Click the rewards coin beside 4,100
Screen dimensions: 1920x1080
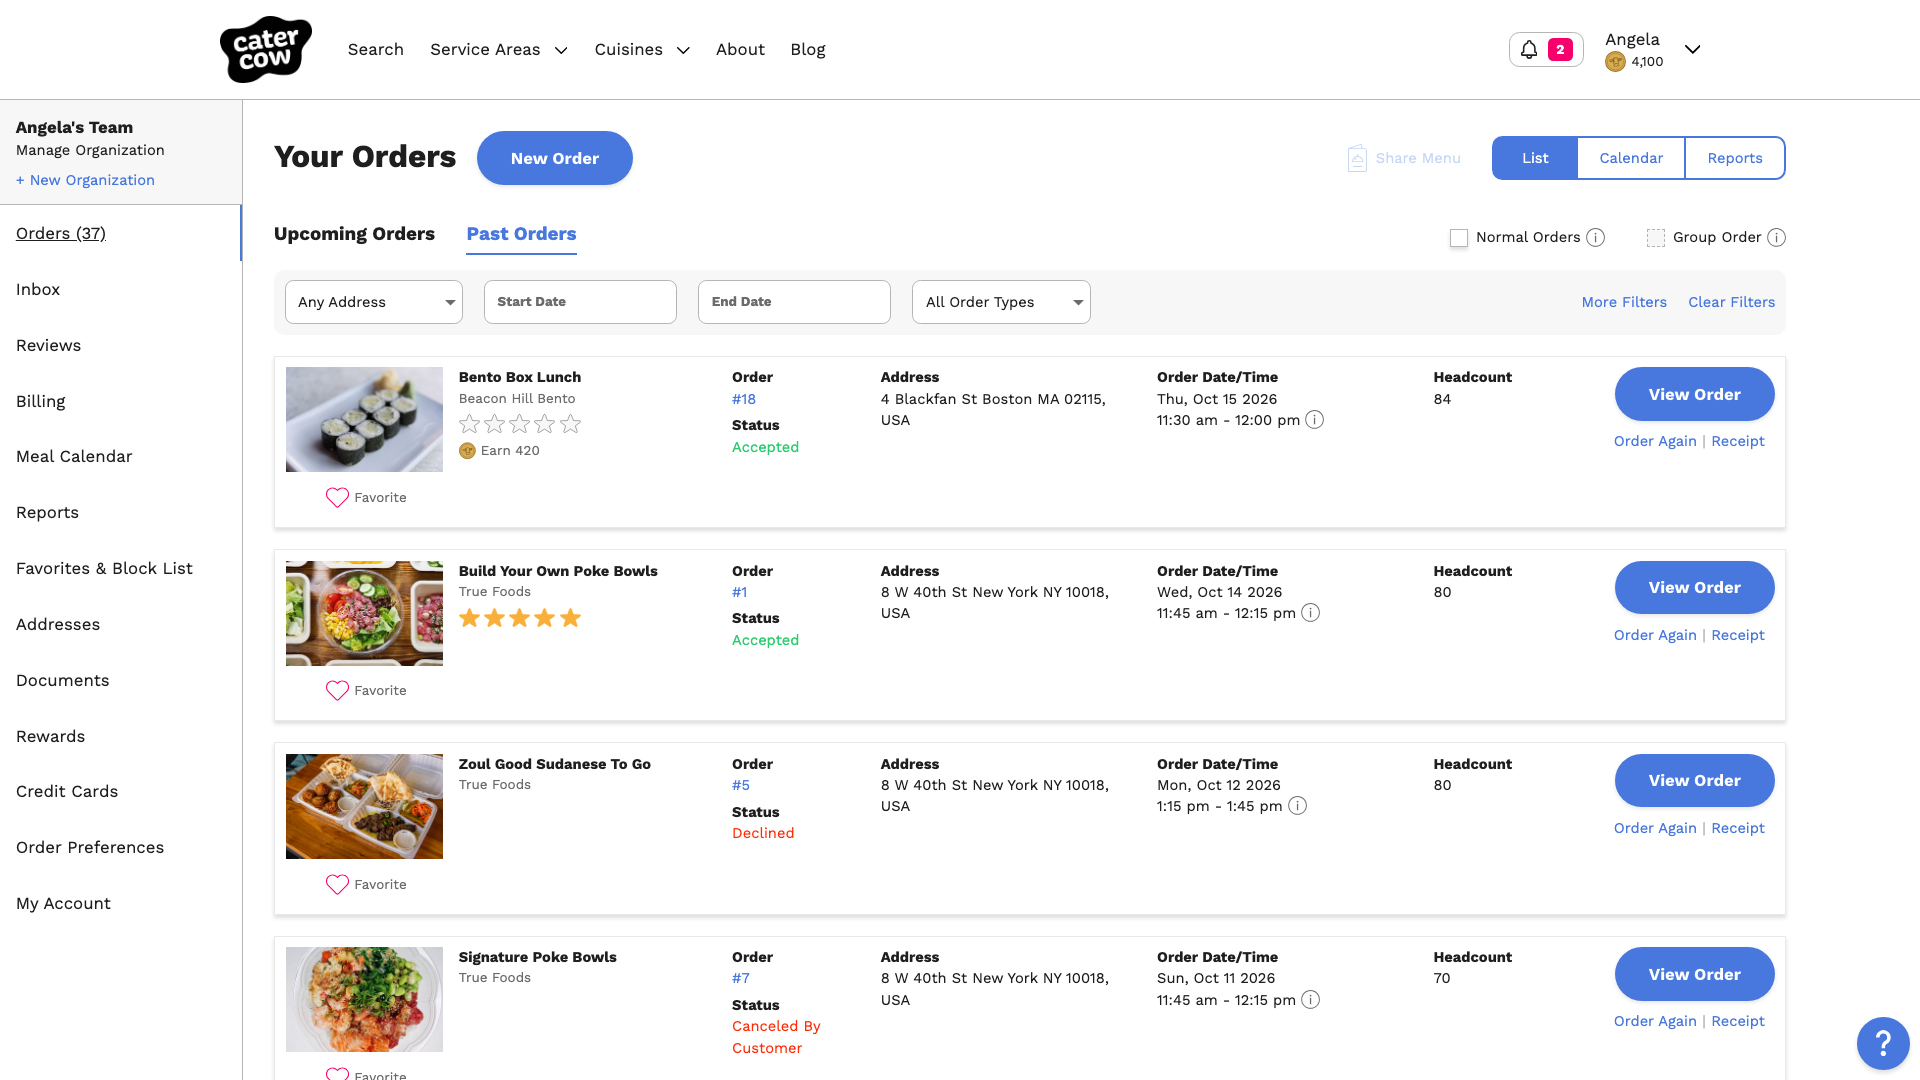point(1615,62)
